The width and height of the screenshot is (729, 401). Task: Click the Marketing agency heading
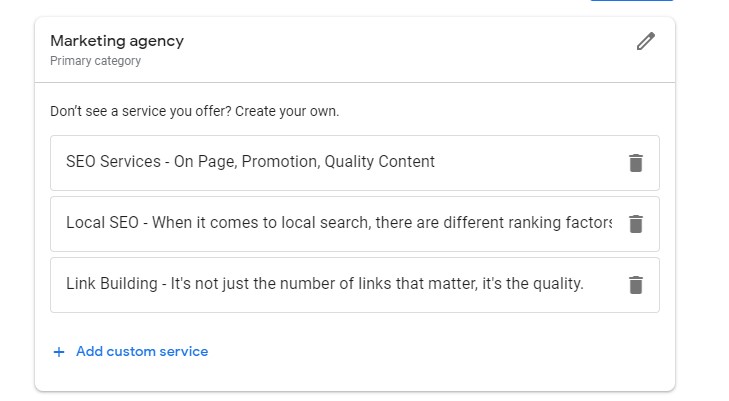click(x=117, y=41)
